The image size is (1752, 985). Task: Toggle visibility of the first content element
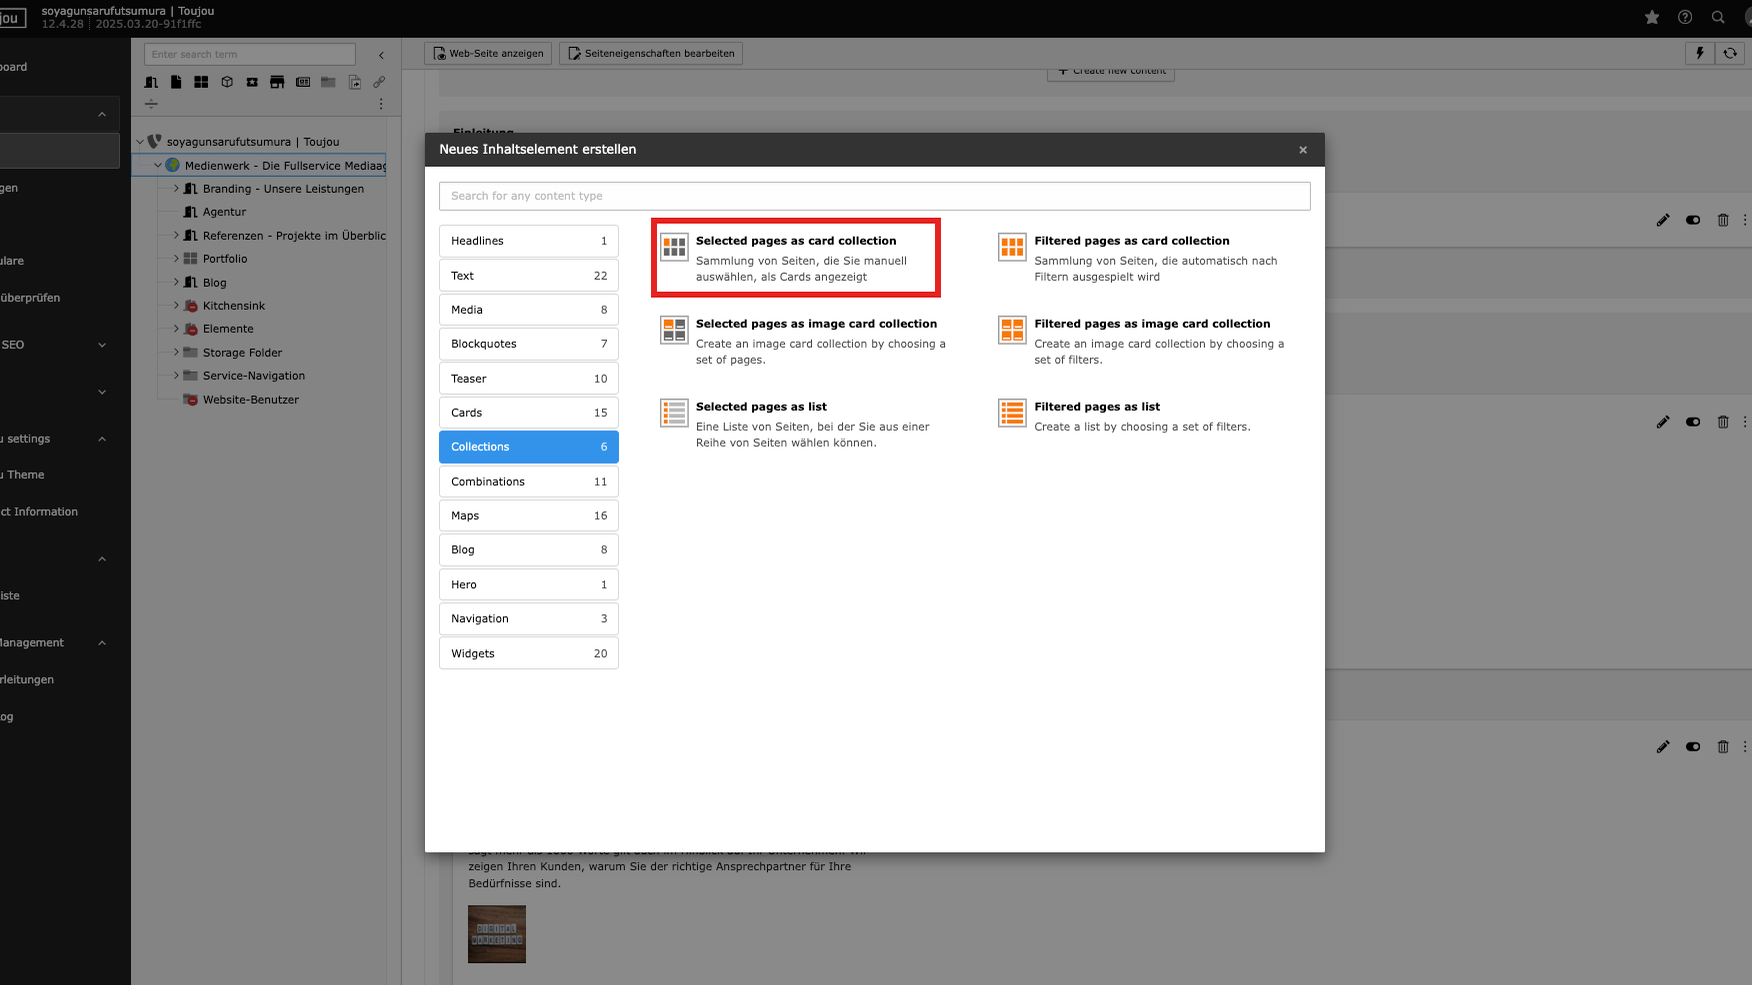(1693, 220)
